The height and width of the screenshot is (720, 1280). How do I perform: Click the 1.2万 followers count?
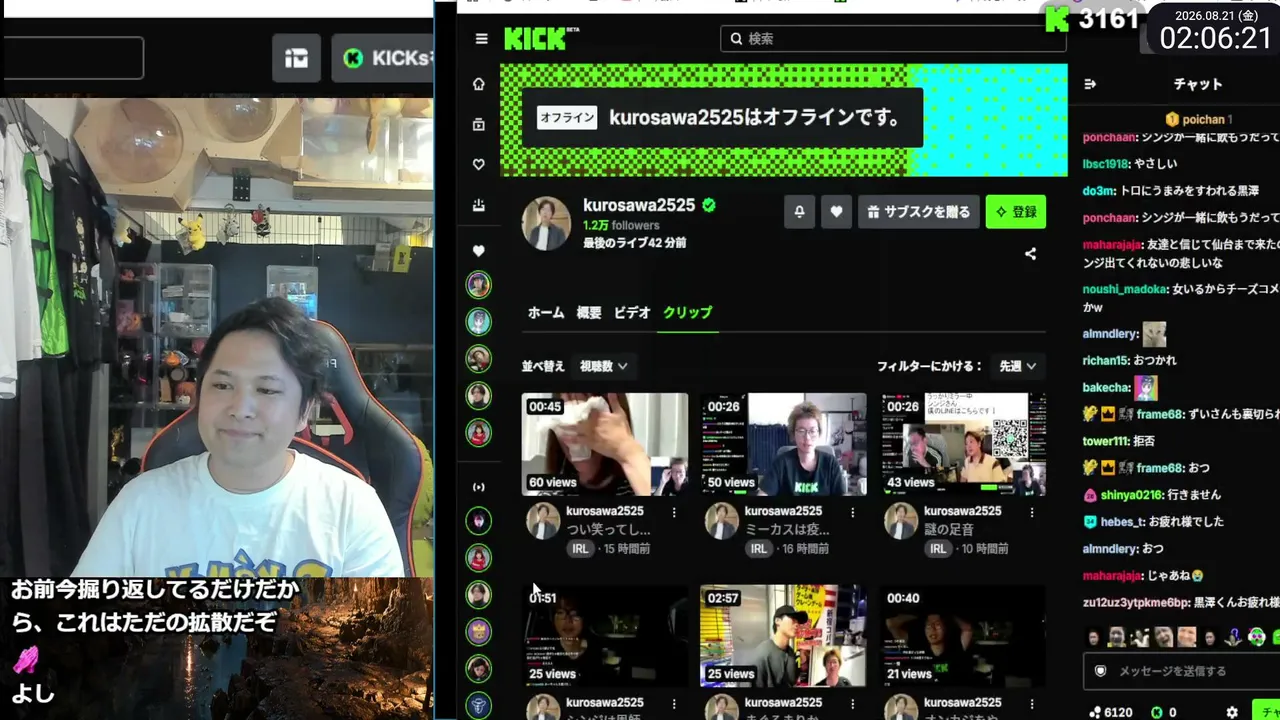coord(621,226)
